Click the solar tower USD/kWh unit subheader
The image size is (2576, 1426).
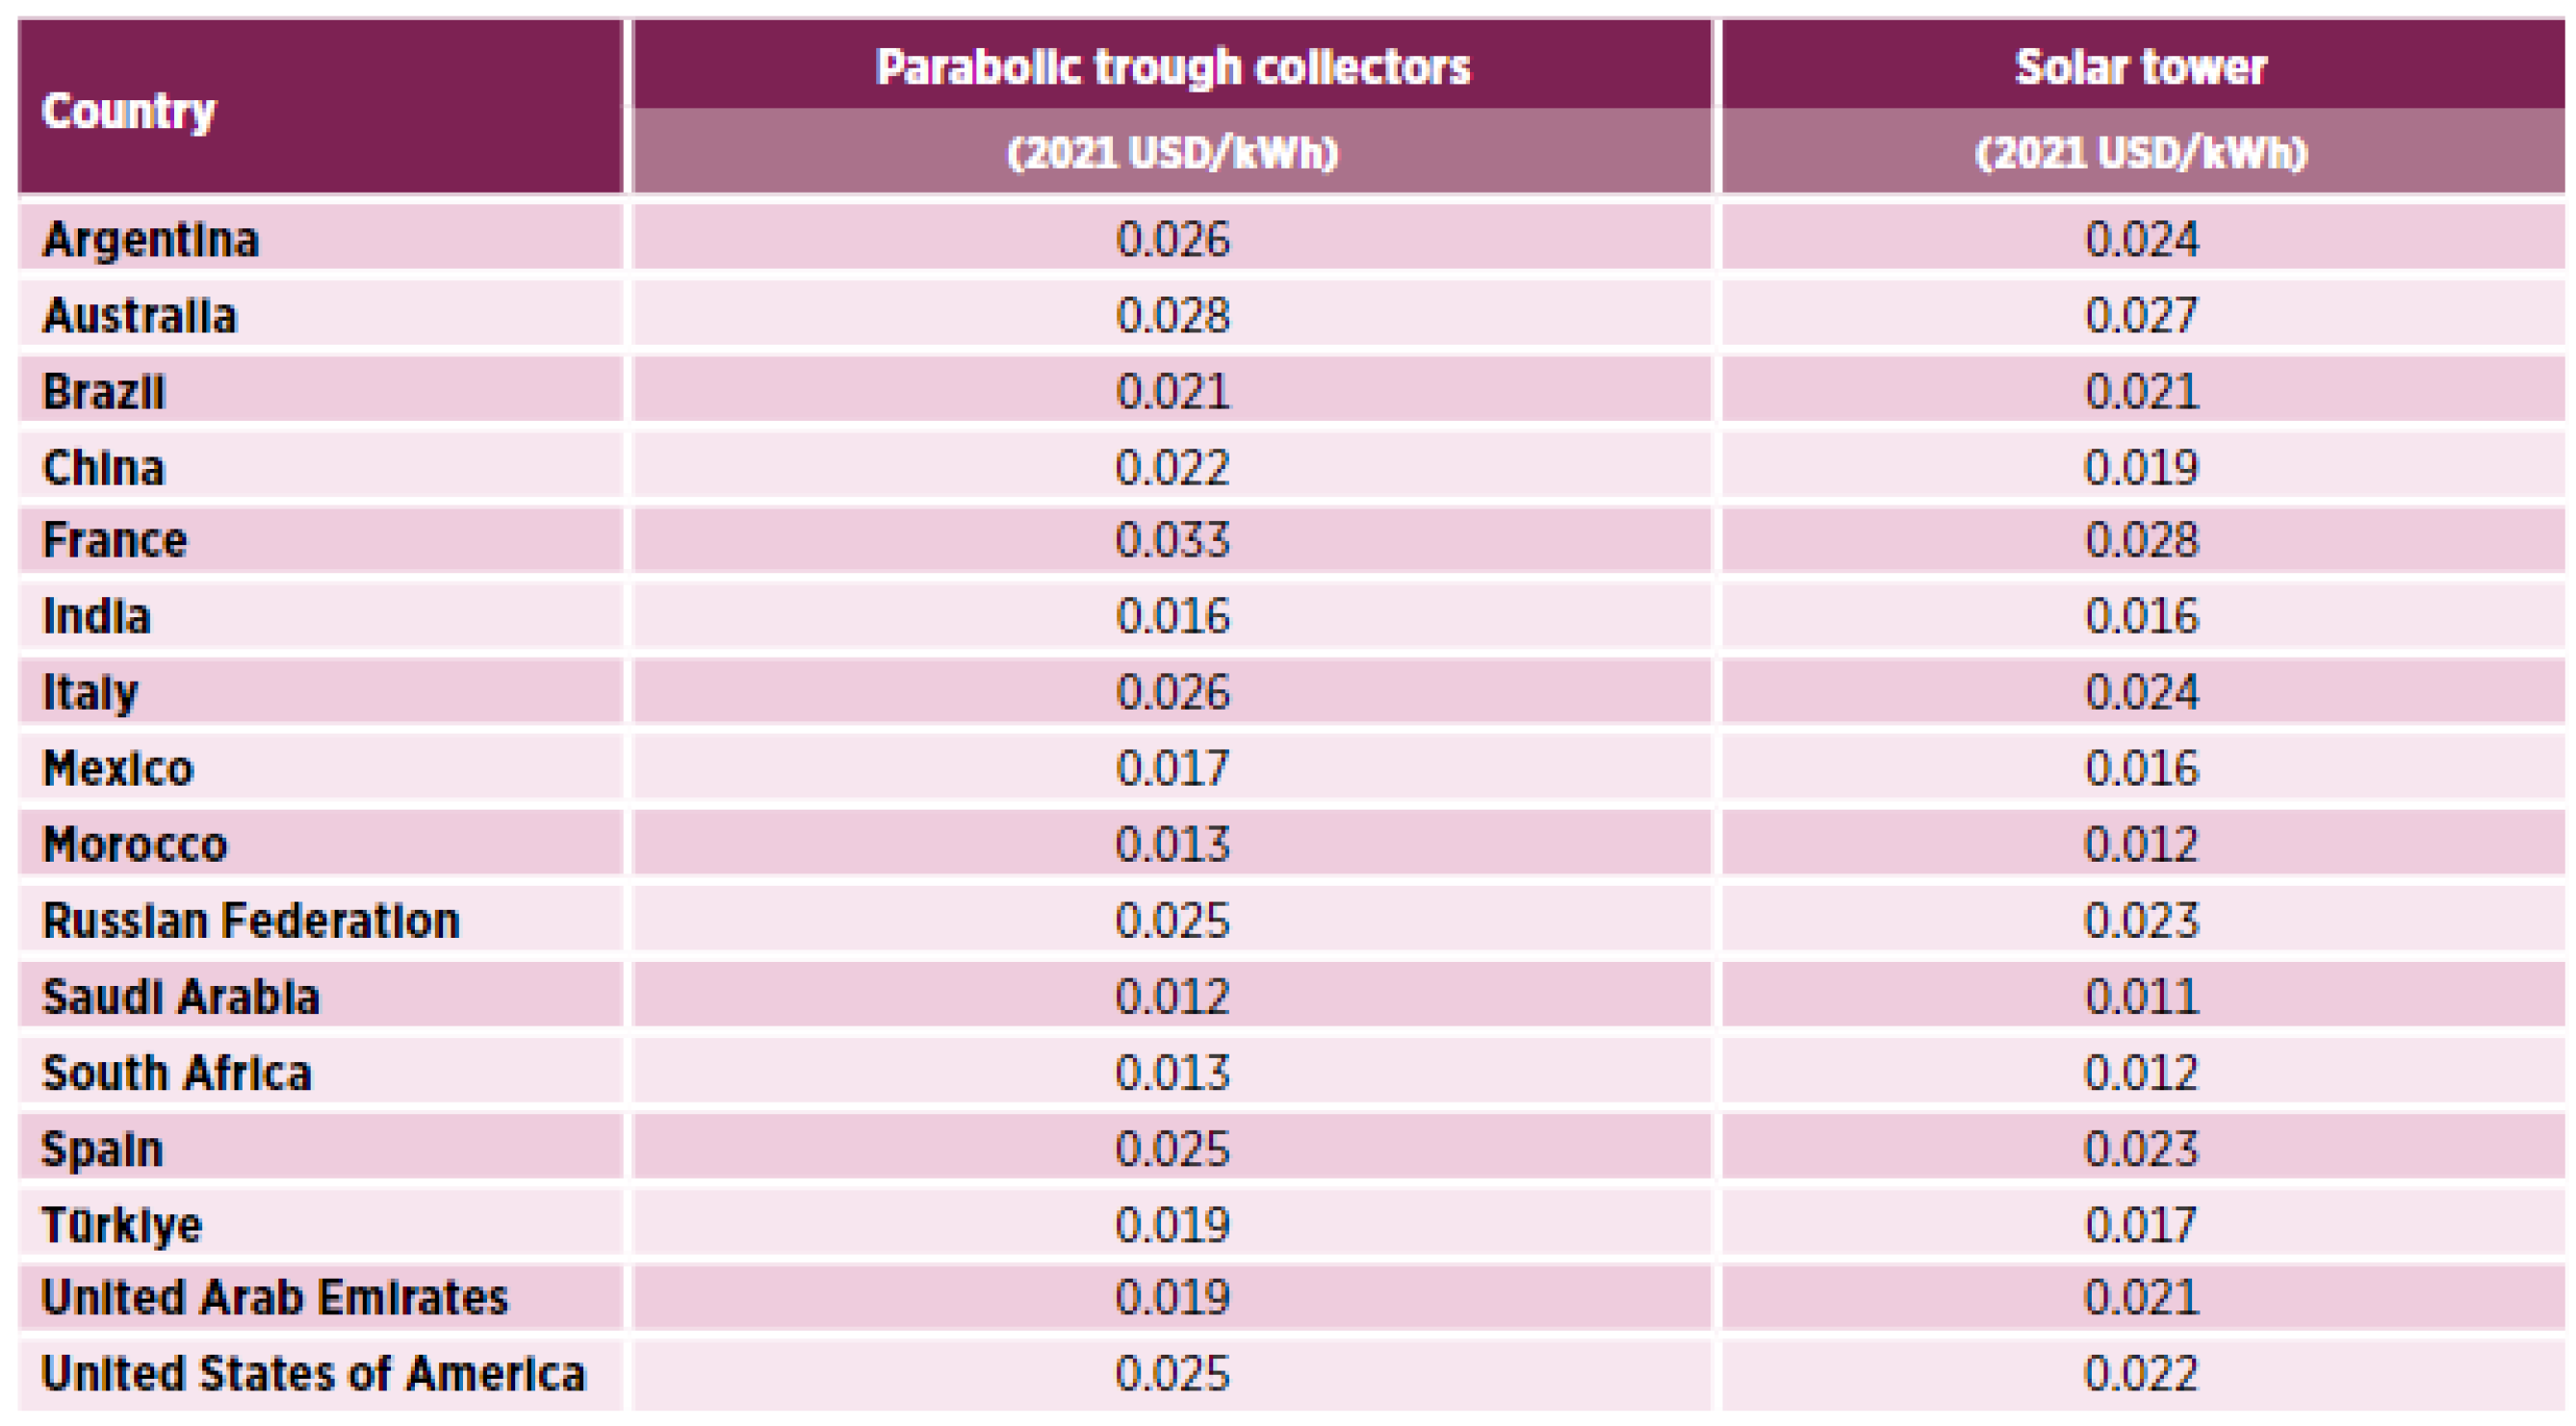[x=2141, y=152]
